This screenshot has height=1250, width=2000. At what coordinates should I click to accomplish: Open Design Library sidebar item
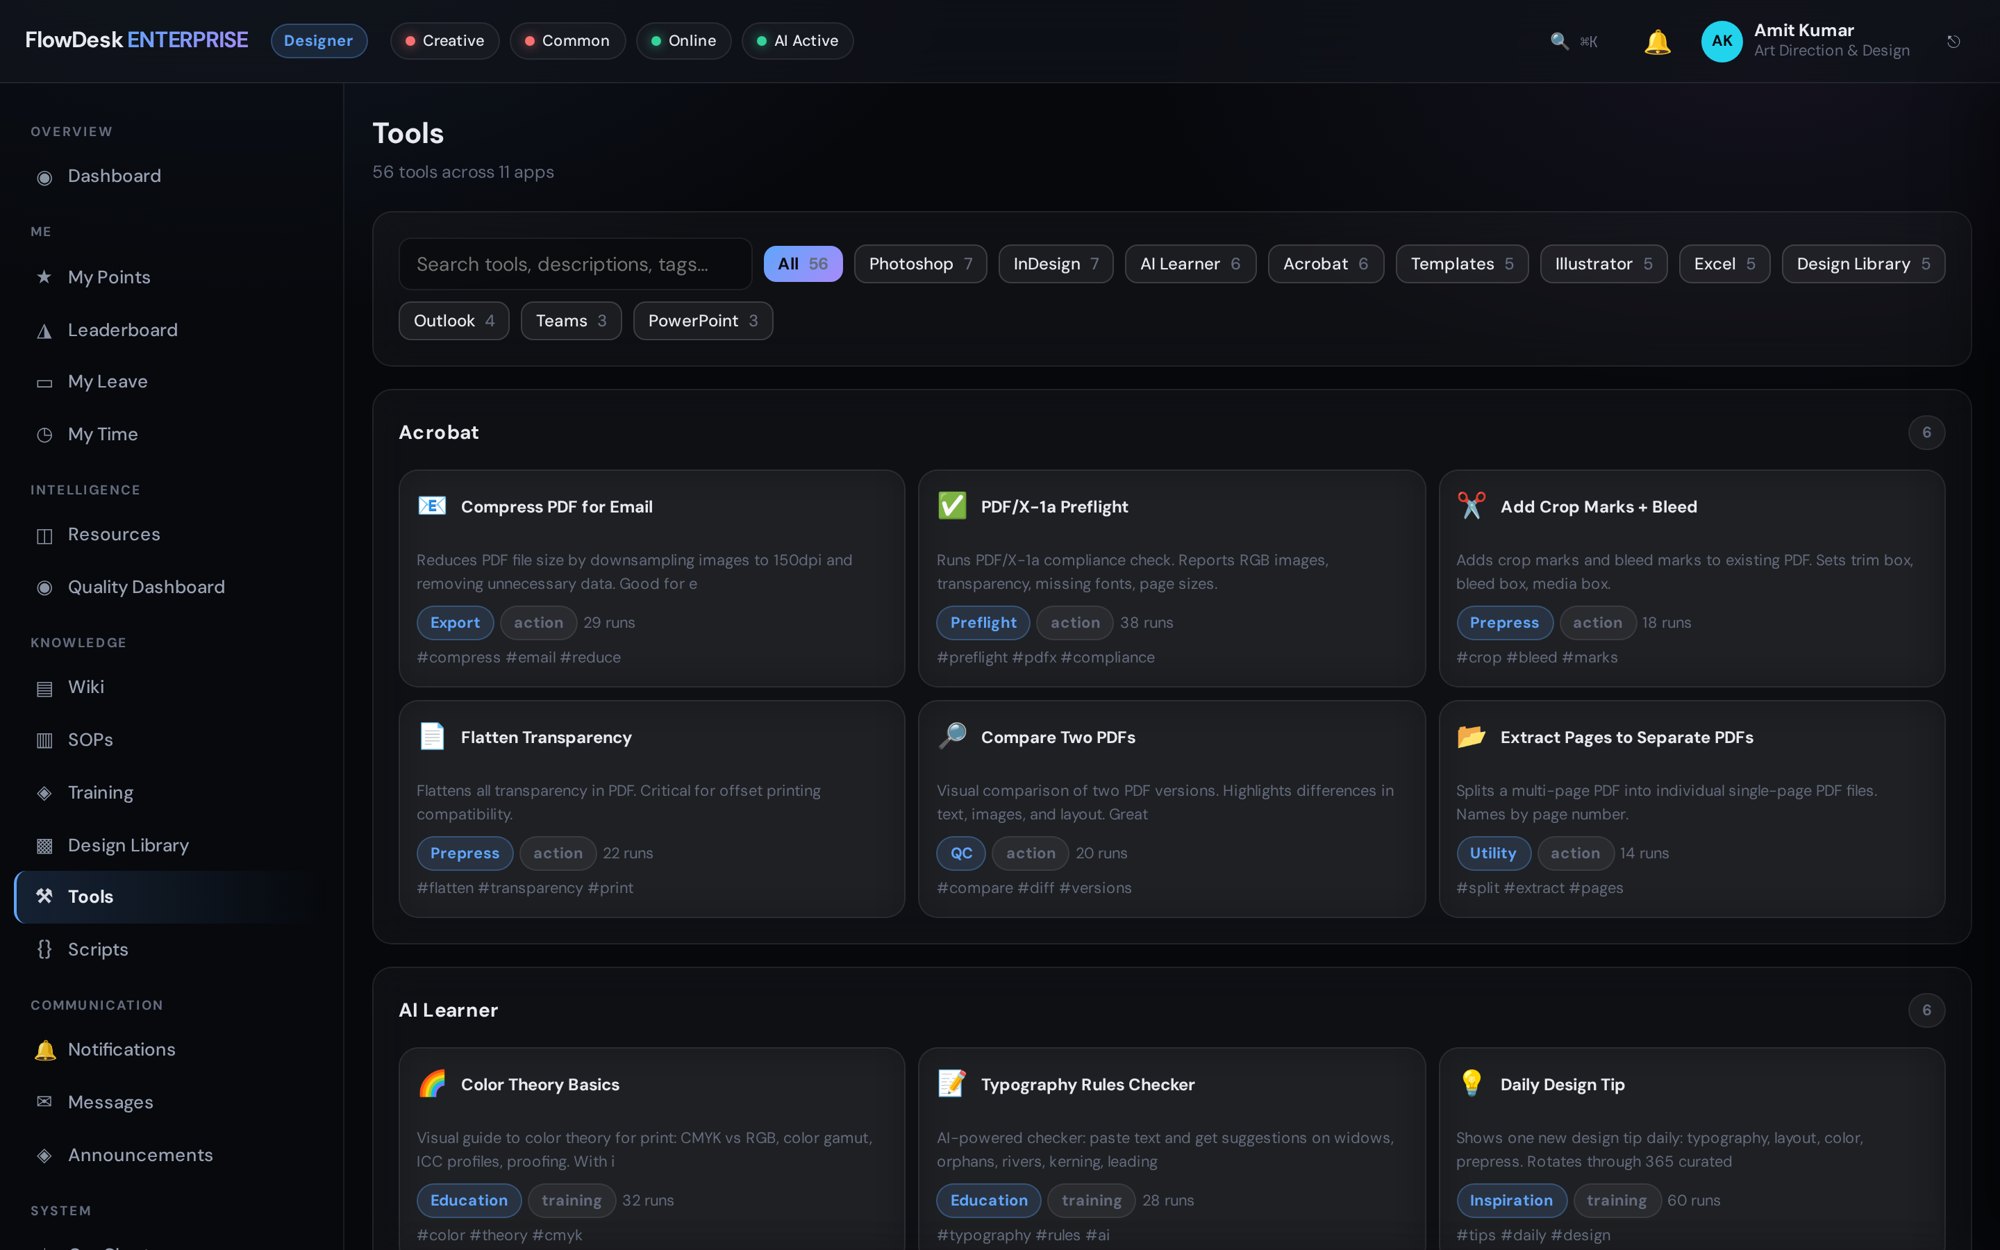[171, 845]
